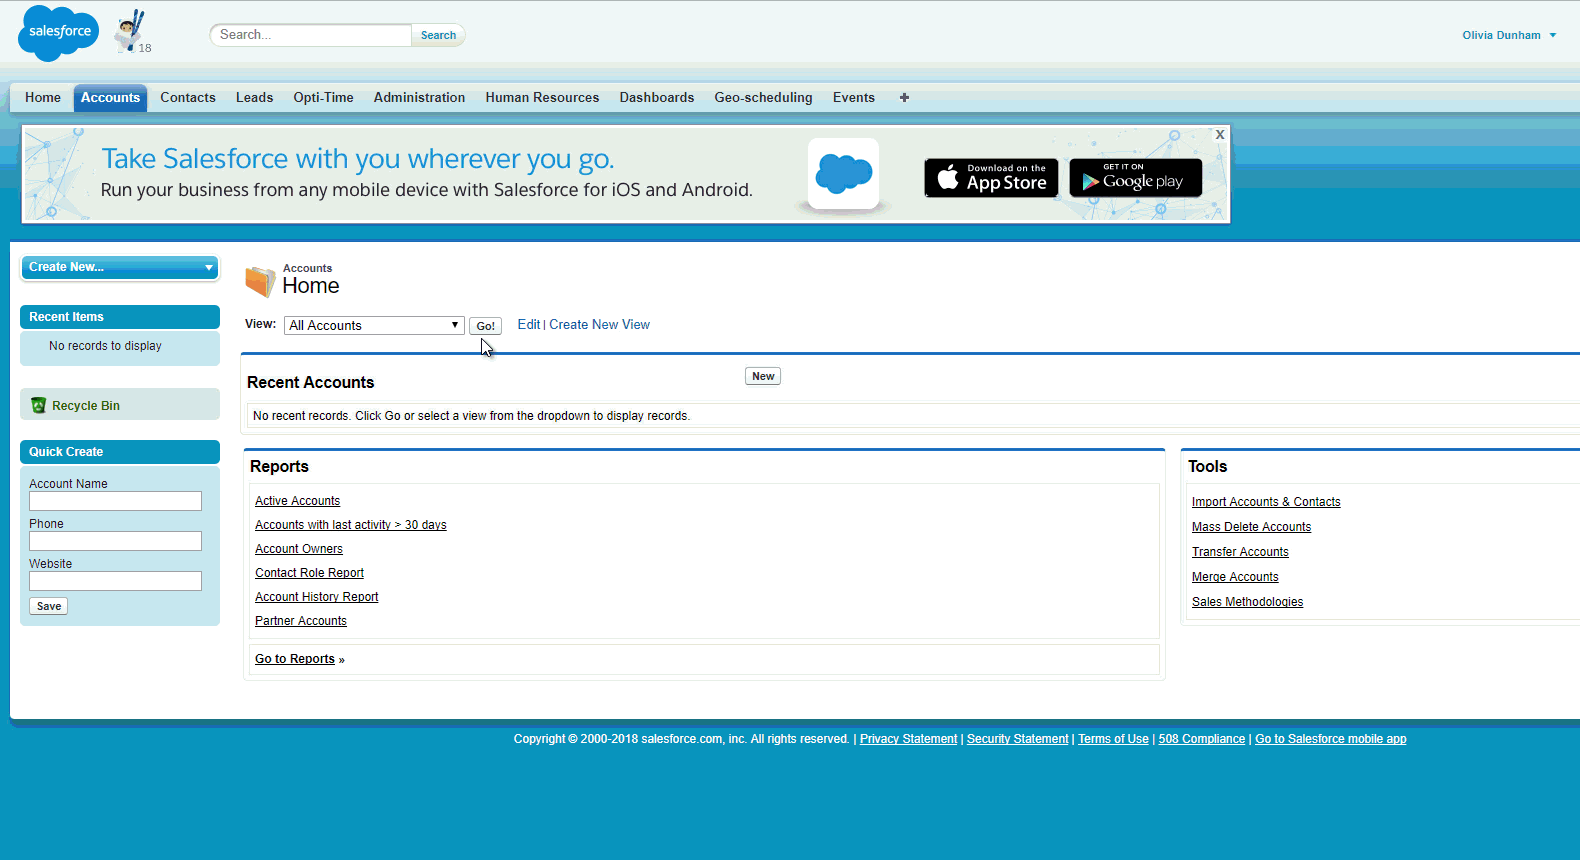Click the Account Name input field
Image resolution: width=1580 pixels, height=860 pixels.
coord(115,501)
